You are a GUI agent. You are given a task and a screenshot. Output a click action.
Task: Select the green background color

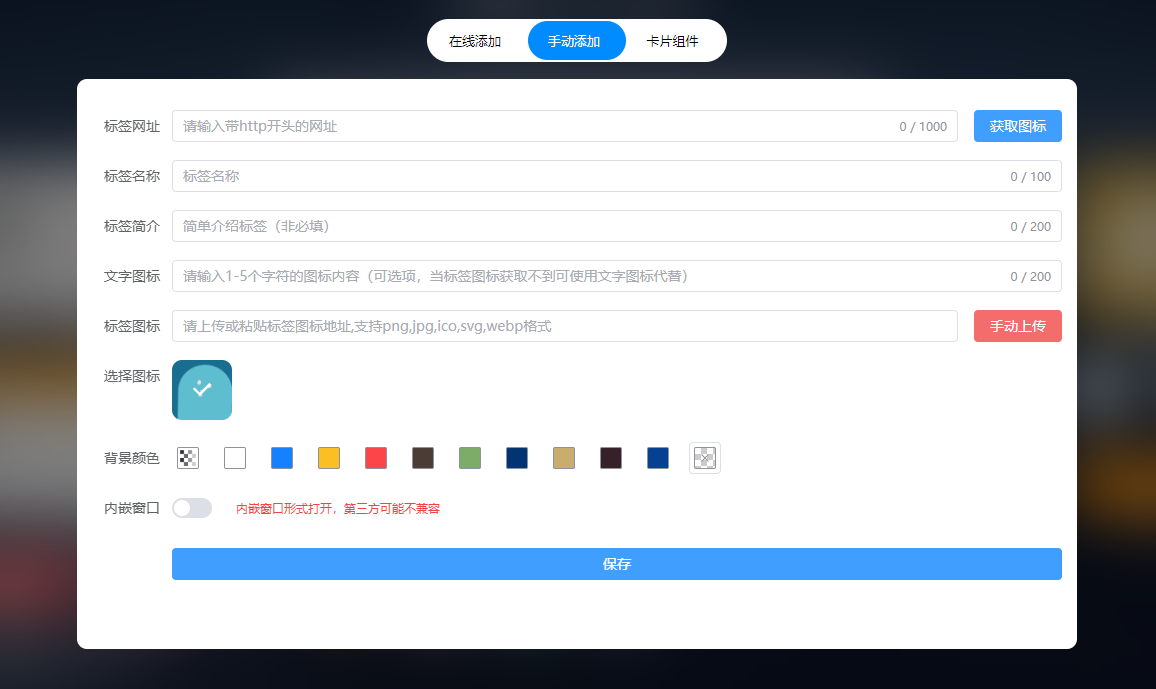click(x=469, y=457)
